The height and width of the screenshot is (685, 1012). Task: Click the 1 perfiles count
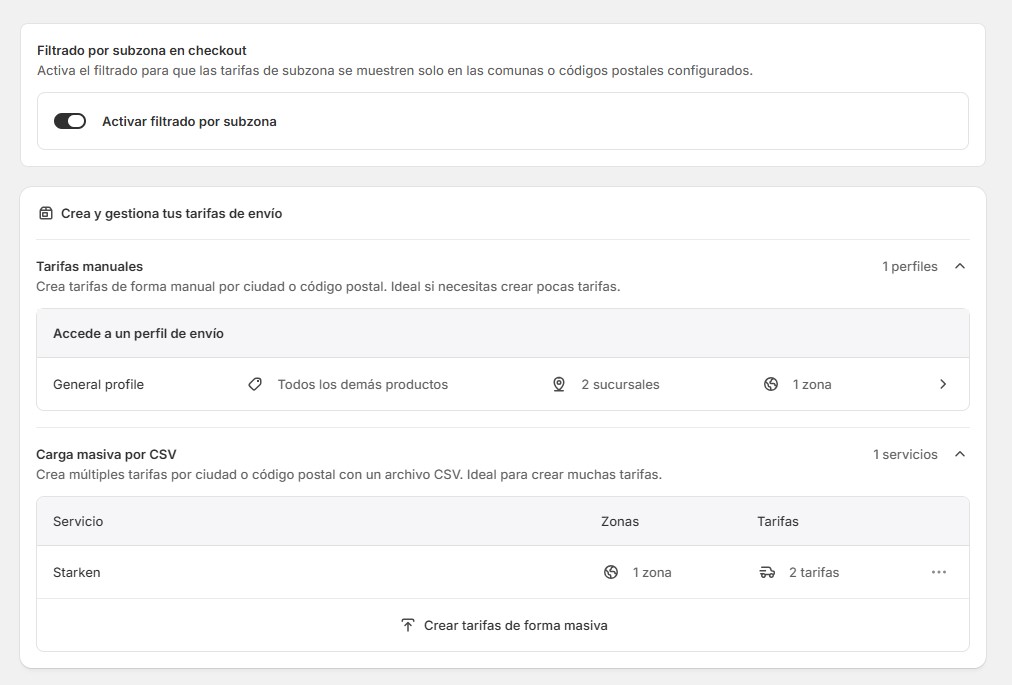pyautogui.click(x=909, y=266)
